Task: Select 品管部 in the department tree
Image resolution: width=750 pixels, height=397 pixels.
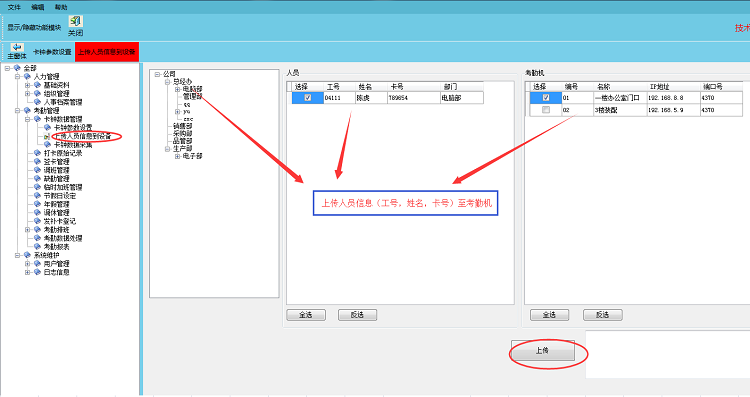Action: [x=182, y=141]
